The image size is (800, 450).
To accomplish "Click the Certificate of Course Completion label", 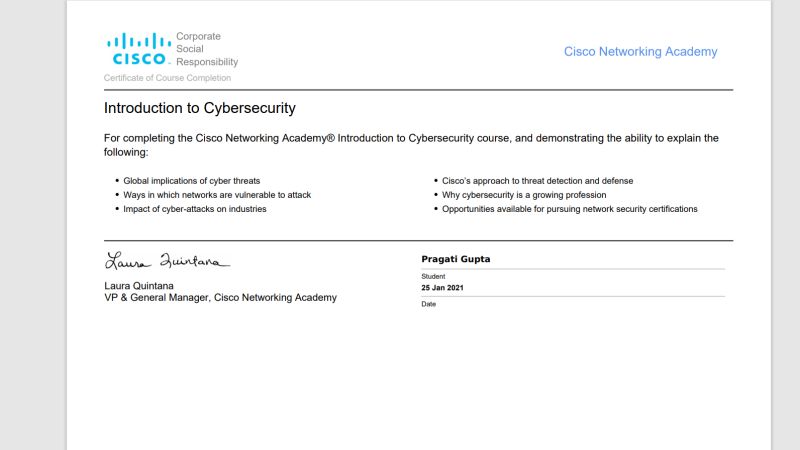I will pos(167,78).
